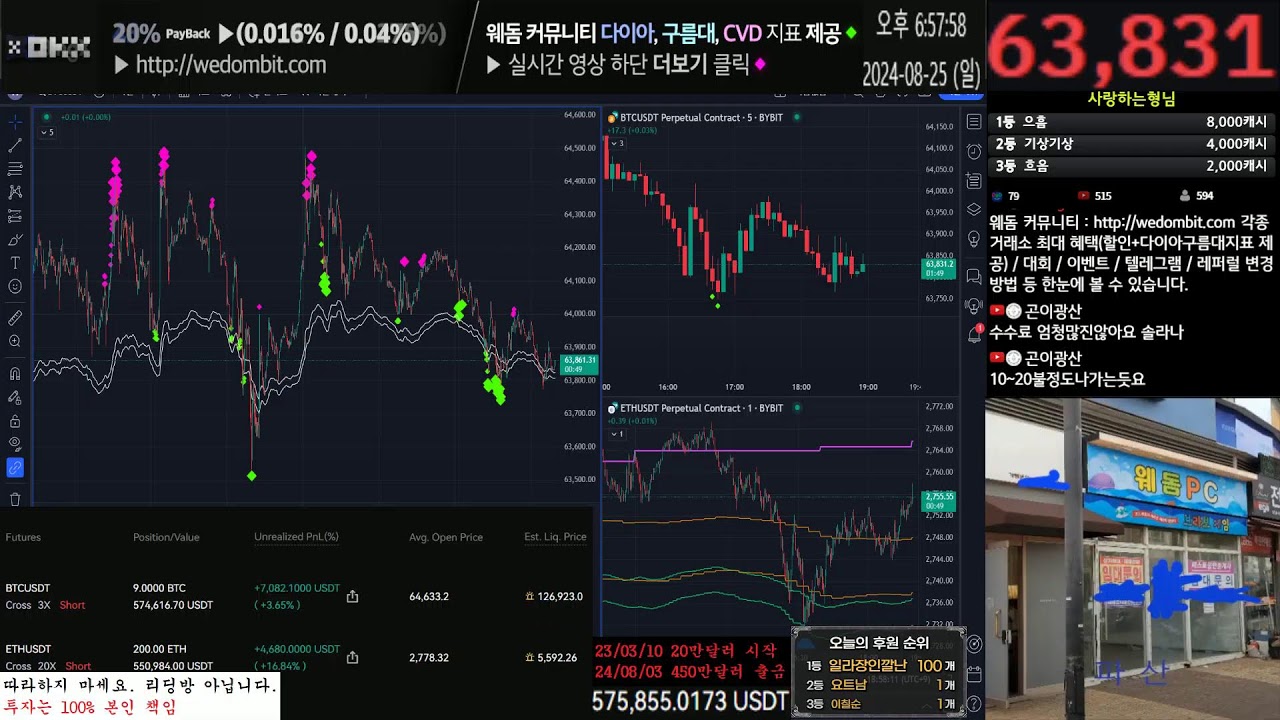The height and width of the screenshot is (720, 1280).
Task: Open the forecasting and measurement tools
Action: click(x=15, y=215)
